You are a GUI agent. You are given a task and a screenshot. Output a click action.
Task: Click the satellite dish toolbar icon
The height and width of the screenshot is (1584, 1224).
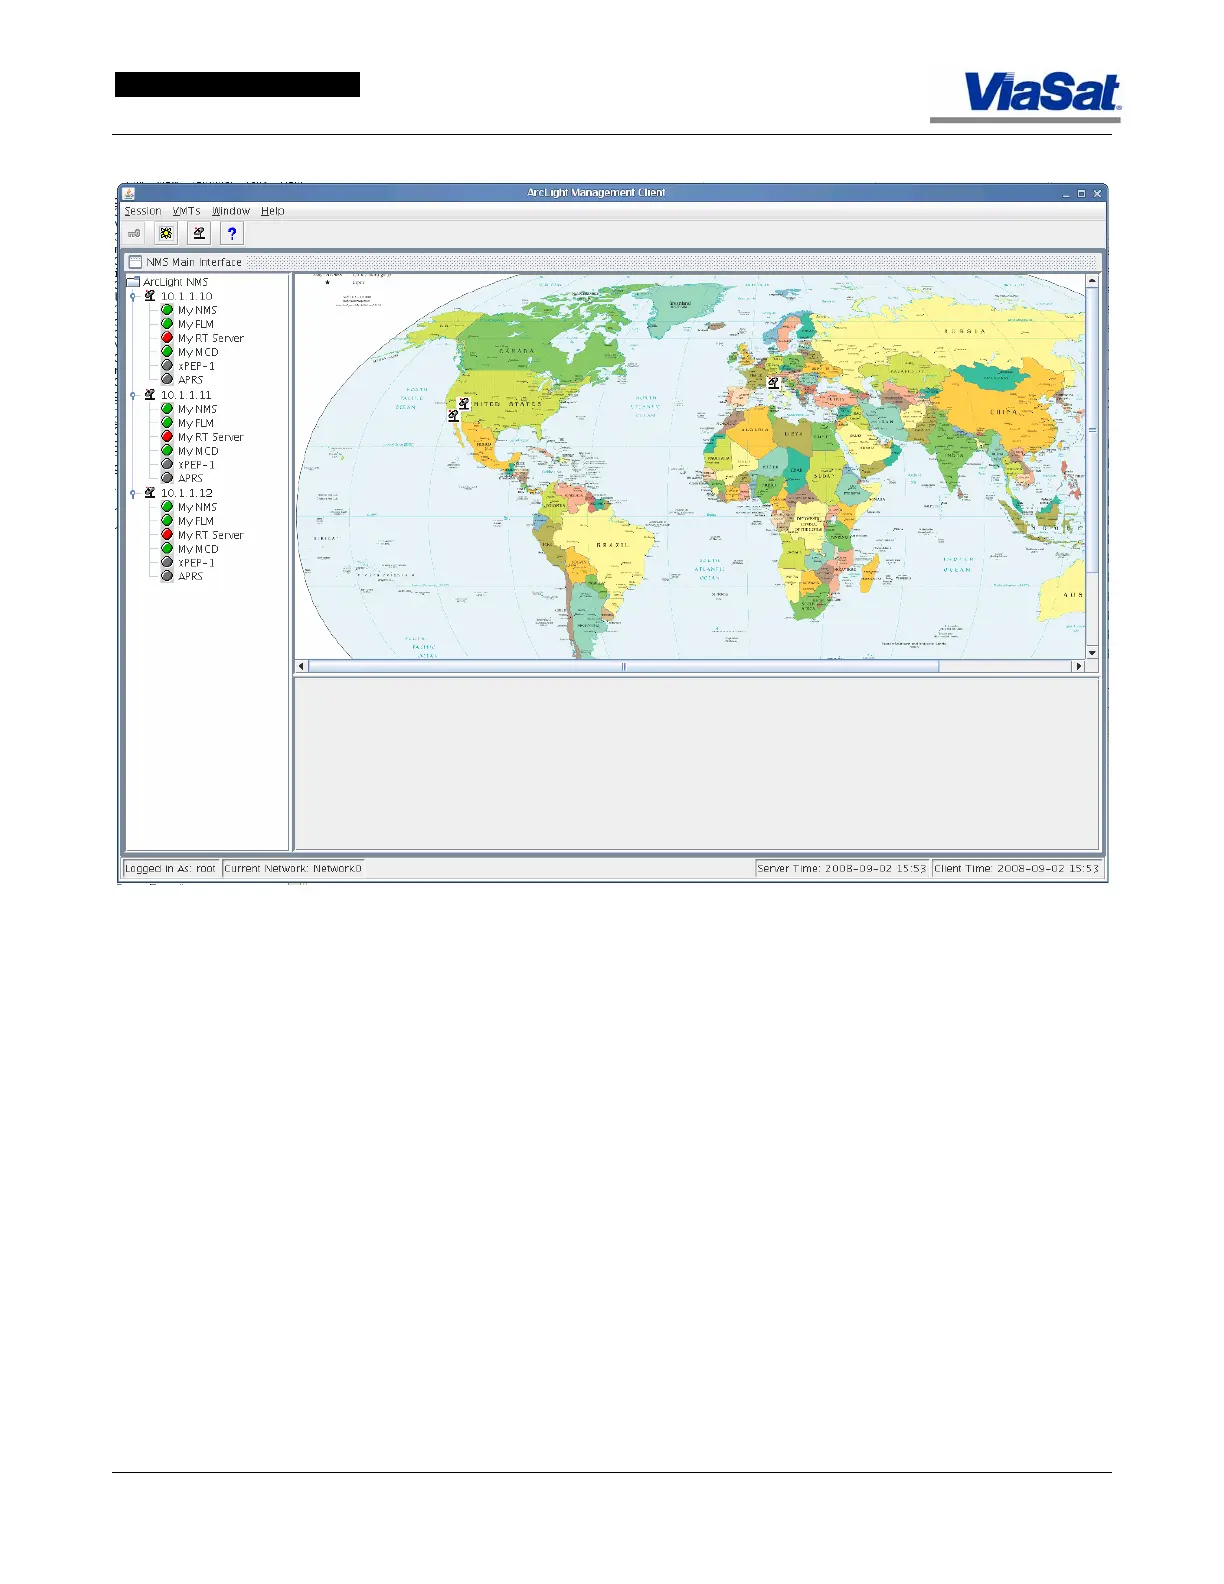199,233
